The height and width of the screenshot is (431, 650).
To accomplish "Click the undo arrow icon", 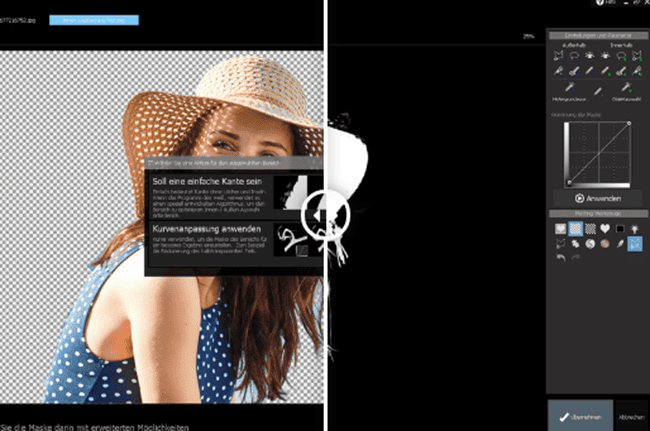I will tap(560, 259).
